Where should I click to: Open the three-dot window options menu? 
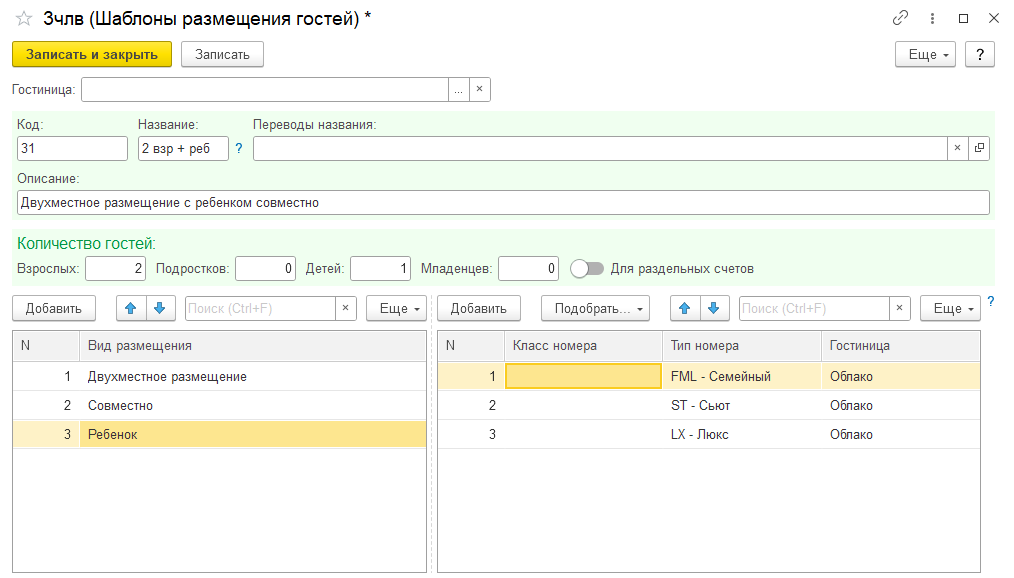point(932,19)
